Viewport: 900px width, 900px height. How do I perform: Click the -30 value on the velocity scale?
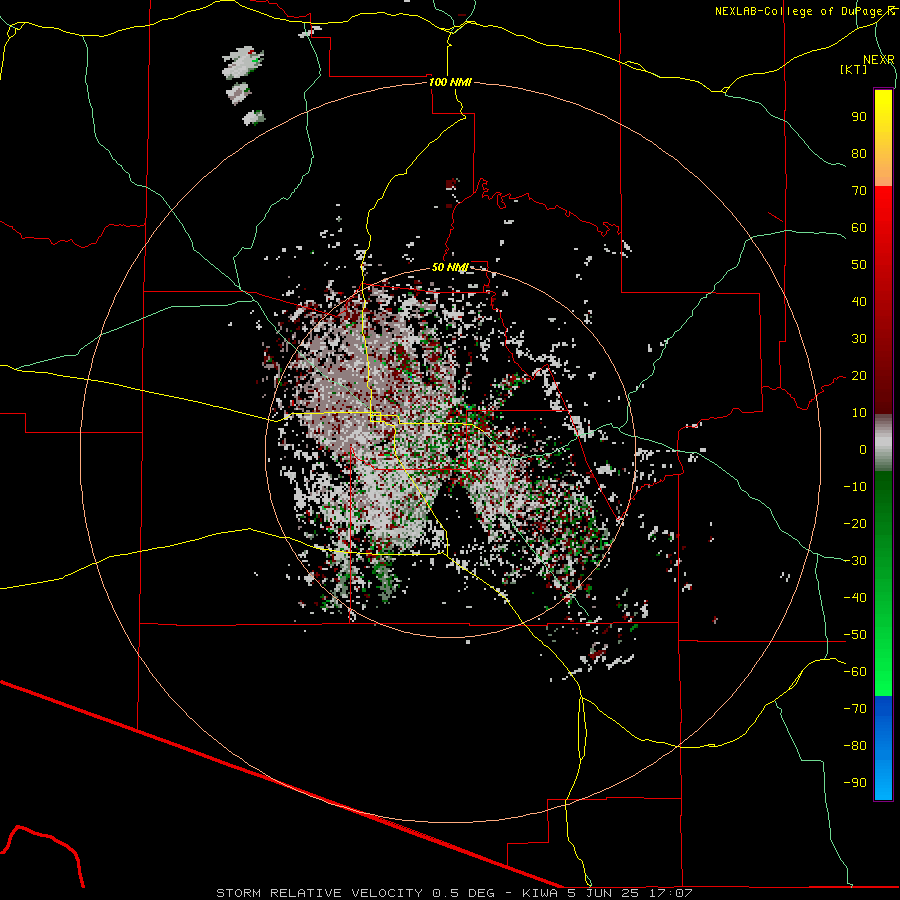tap(855, 561)
